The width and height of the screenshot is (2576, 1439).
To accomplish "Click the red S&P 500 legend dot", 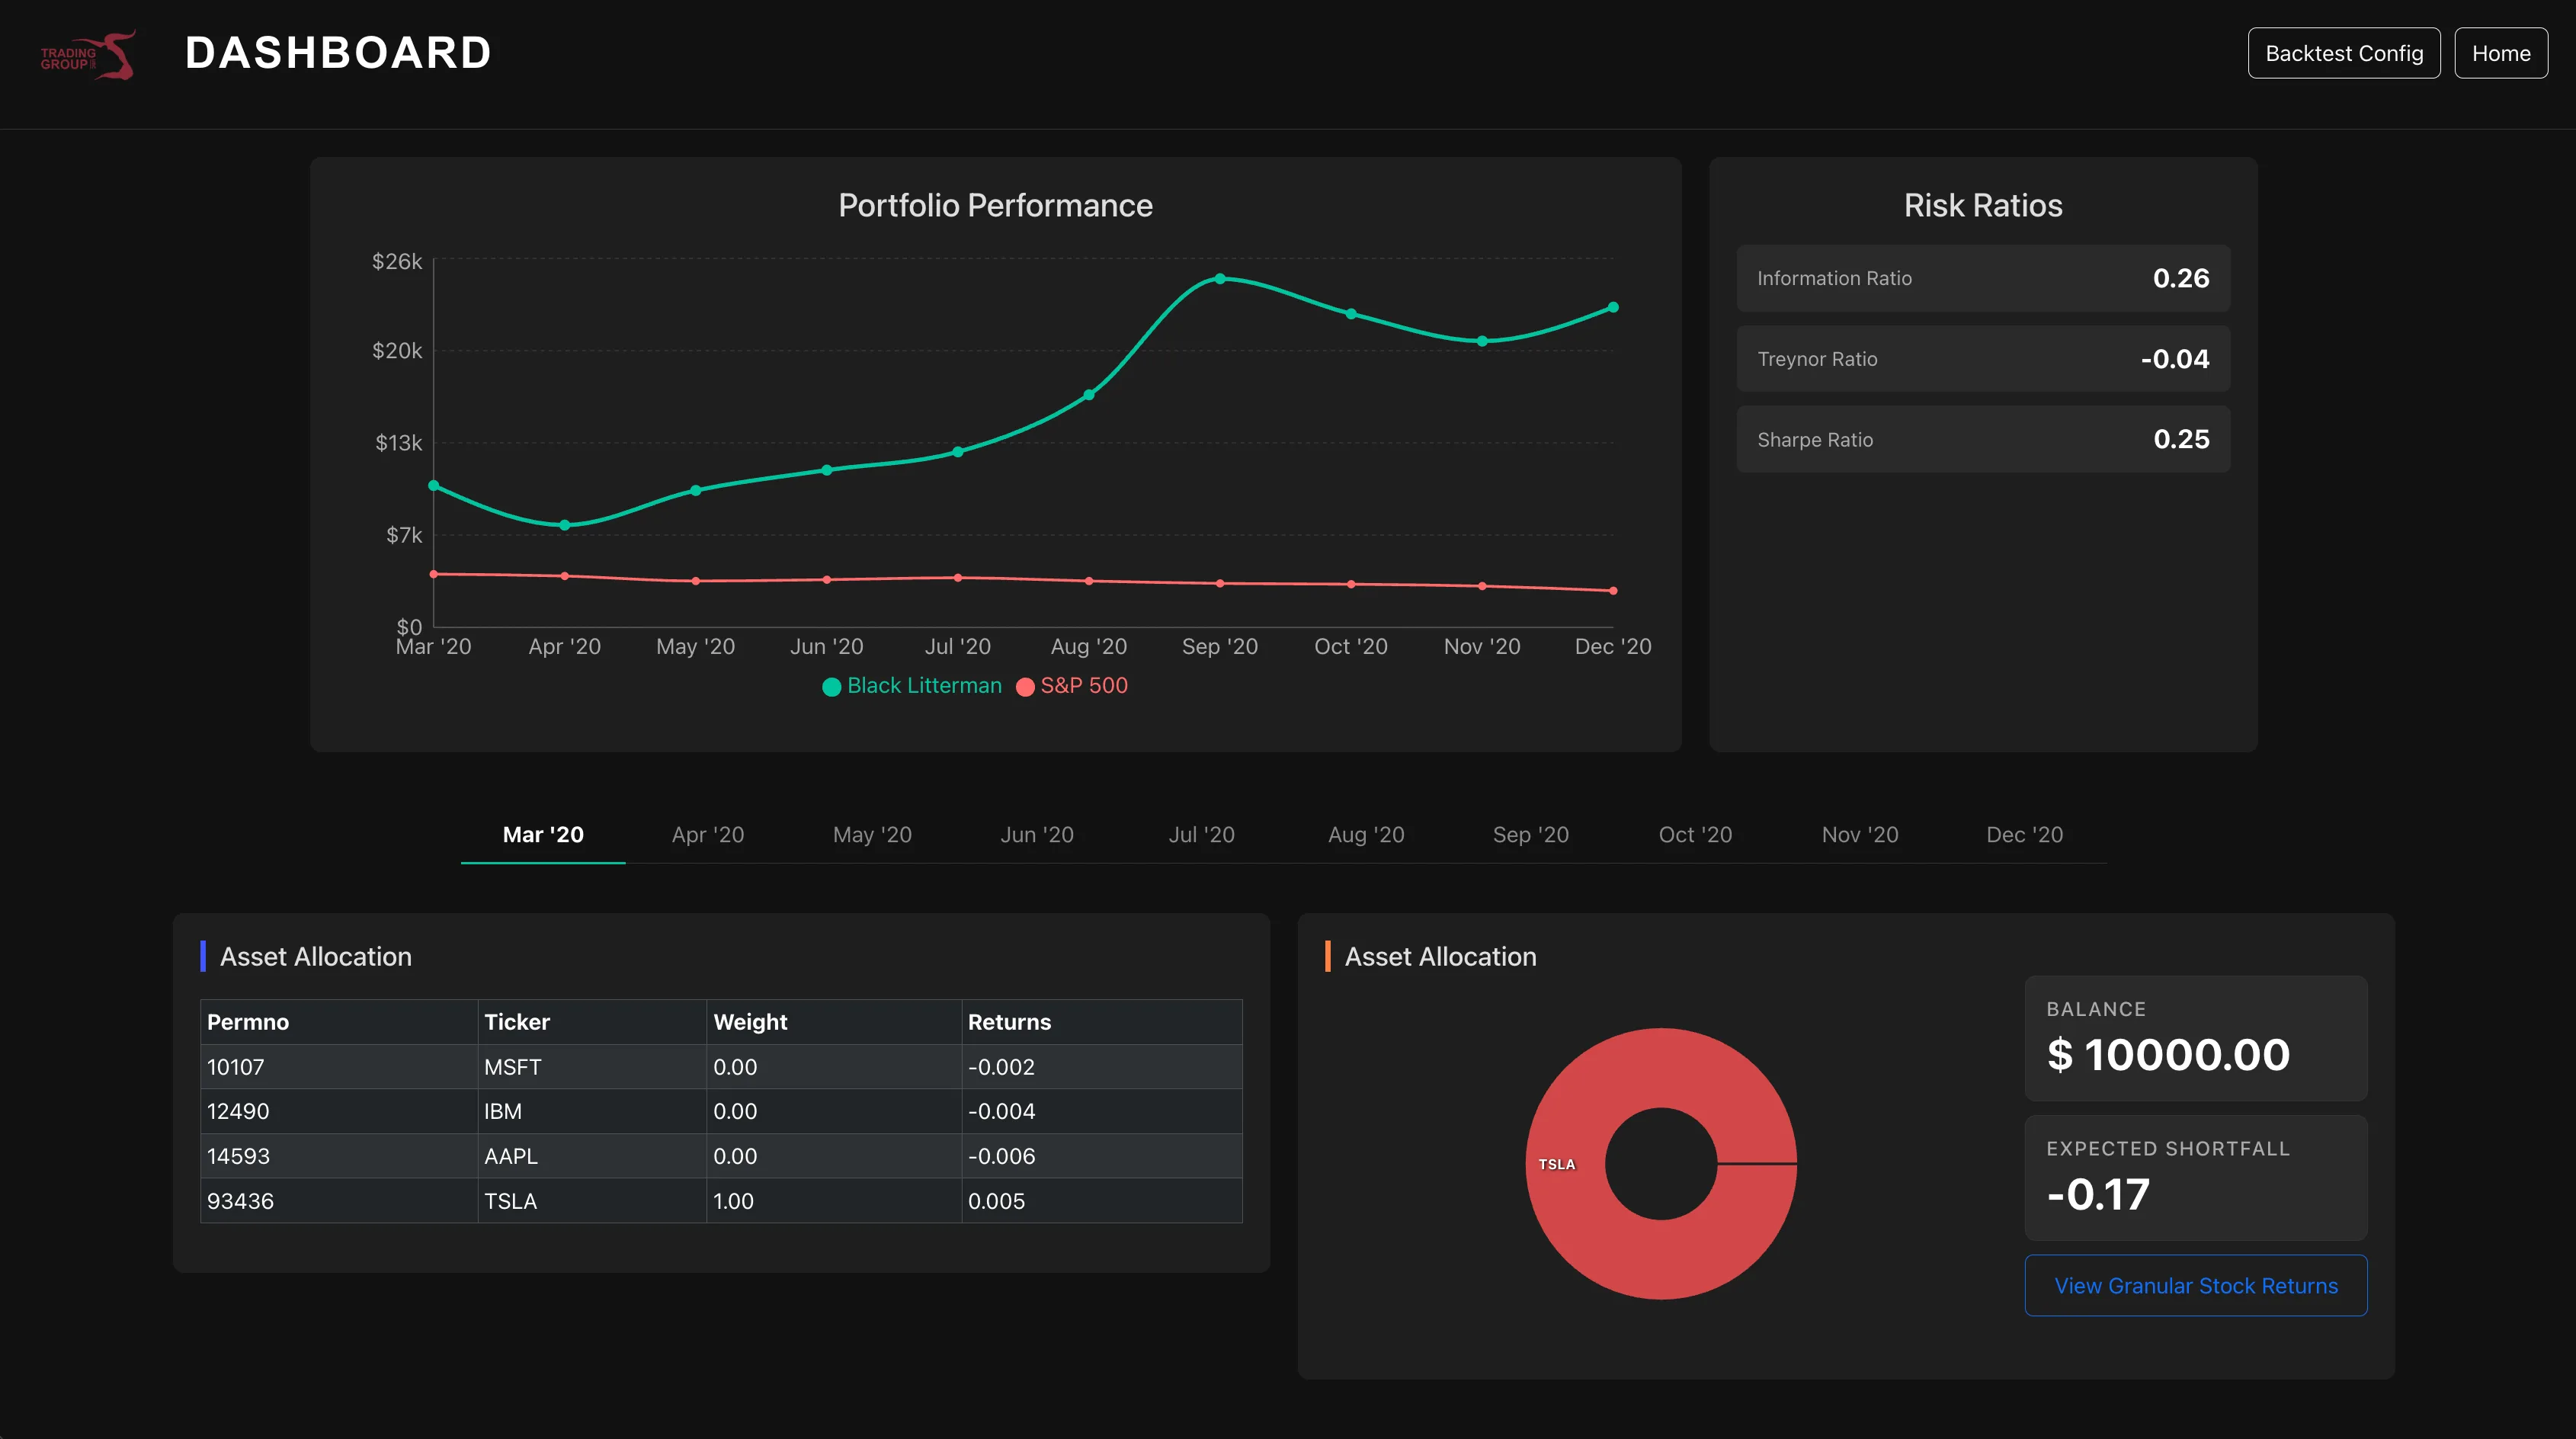I will 1025,687.
